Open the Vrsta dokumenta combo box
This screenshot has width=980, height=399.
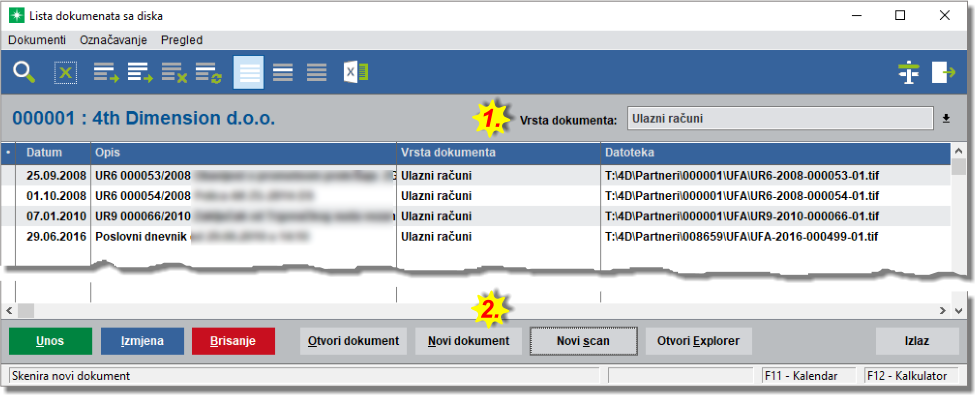tap(780, 118)
